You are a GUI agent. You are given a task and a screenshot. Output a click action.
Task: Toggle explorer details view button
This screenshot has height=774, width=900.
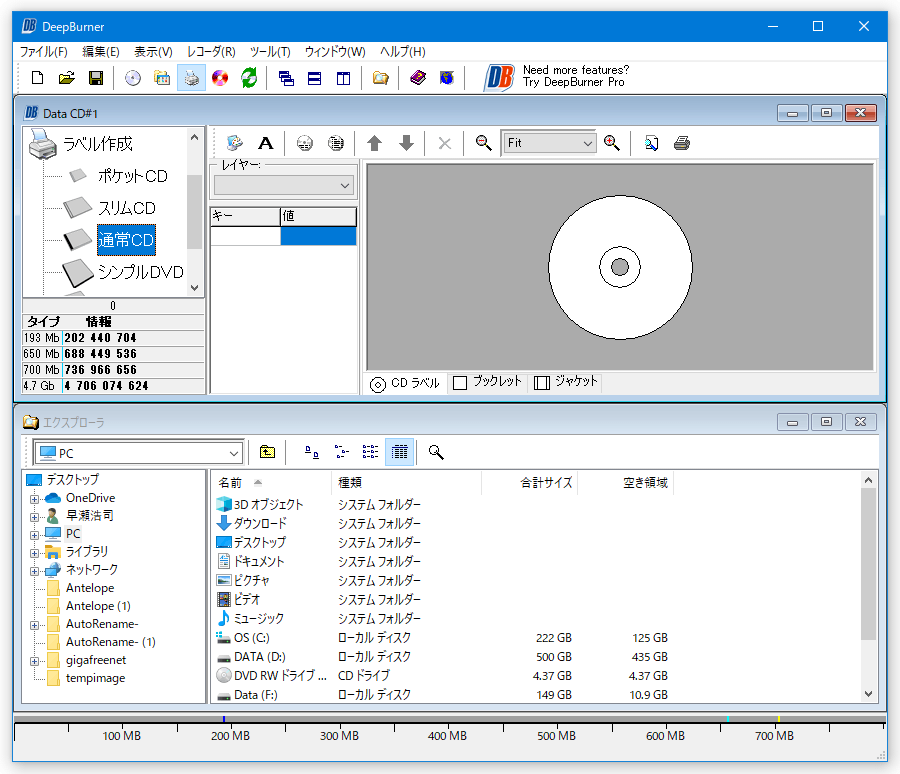pos(399,452)
